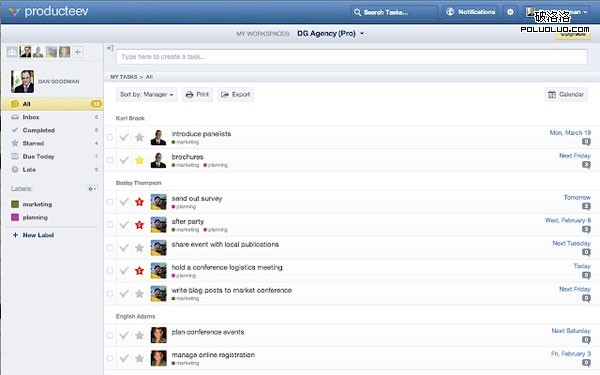Click the Export button
Screen dimensions: 600x375
coord(236,95)
